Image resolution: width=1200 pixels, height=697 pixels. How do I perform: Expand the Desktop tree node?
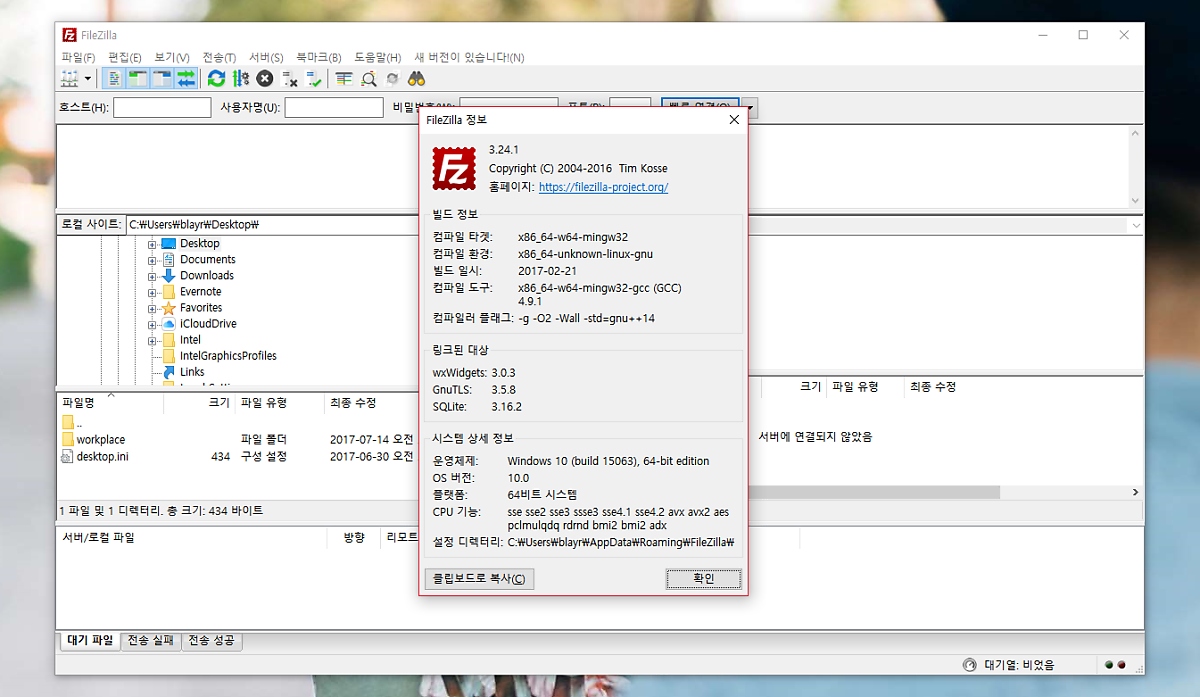[152, 244]
